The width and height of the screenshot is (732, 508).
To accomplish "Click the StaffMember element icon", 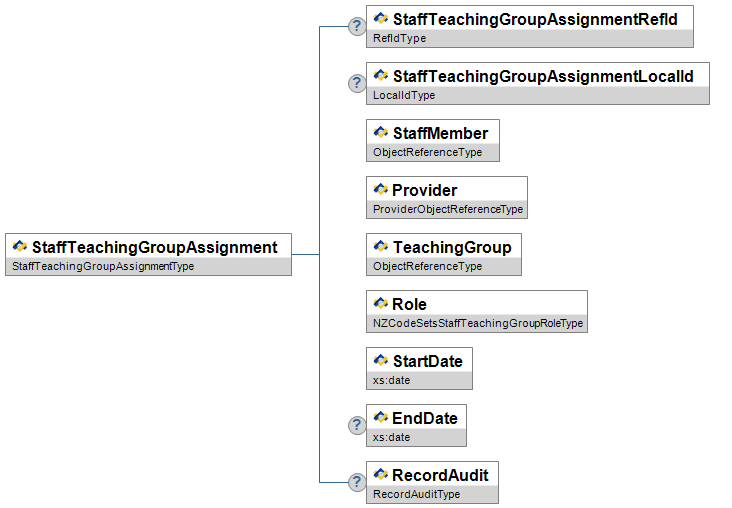I will 380,133.
